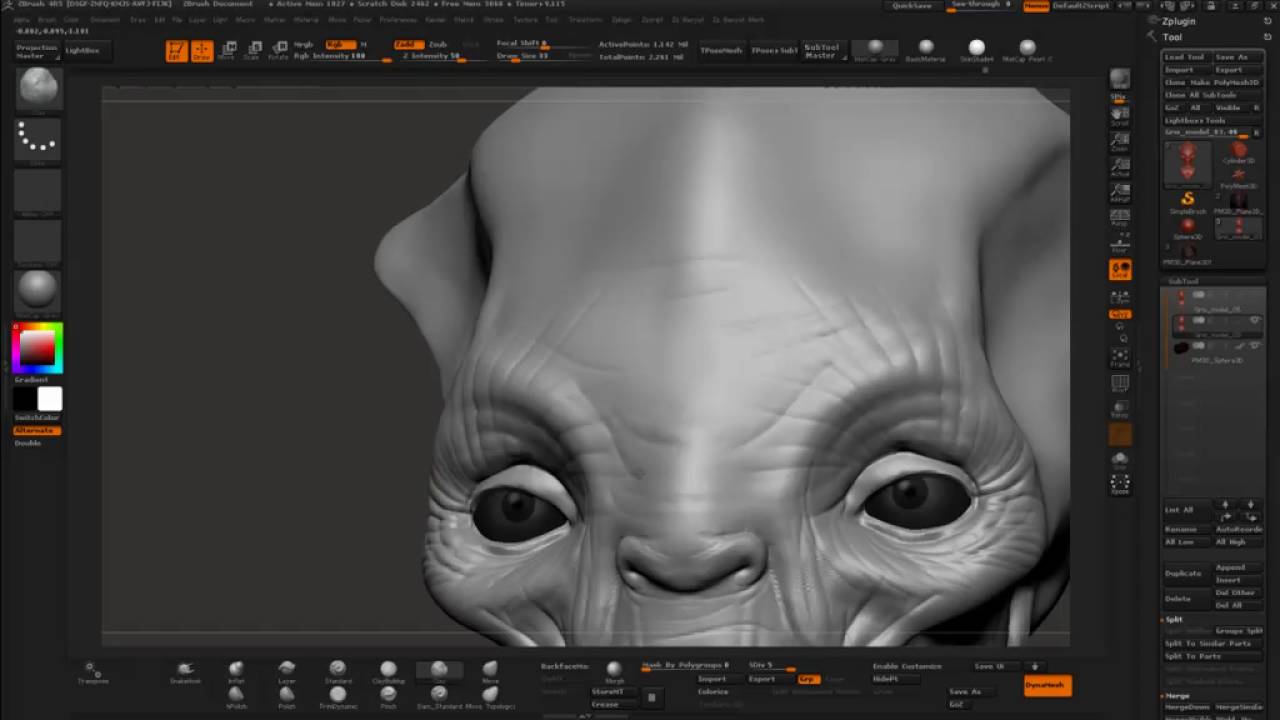1280x720 pixels.
Task: Click the Zoom canvas icon
Action: click(x=1120, y=141)
